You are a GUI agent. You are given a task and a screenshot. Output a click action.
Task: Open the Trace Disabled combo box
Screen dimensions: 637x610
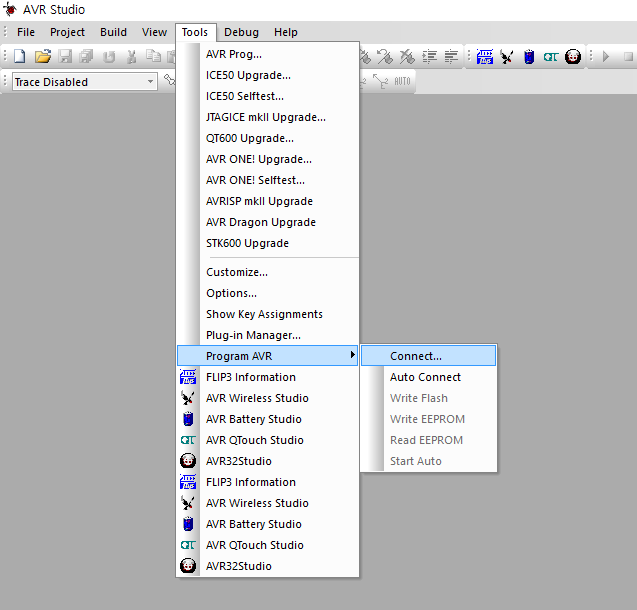[x=85, y=82]
